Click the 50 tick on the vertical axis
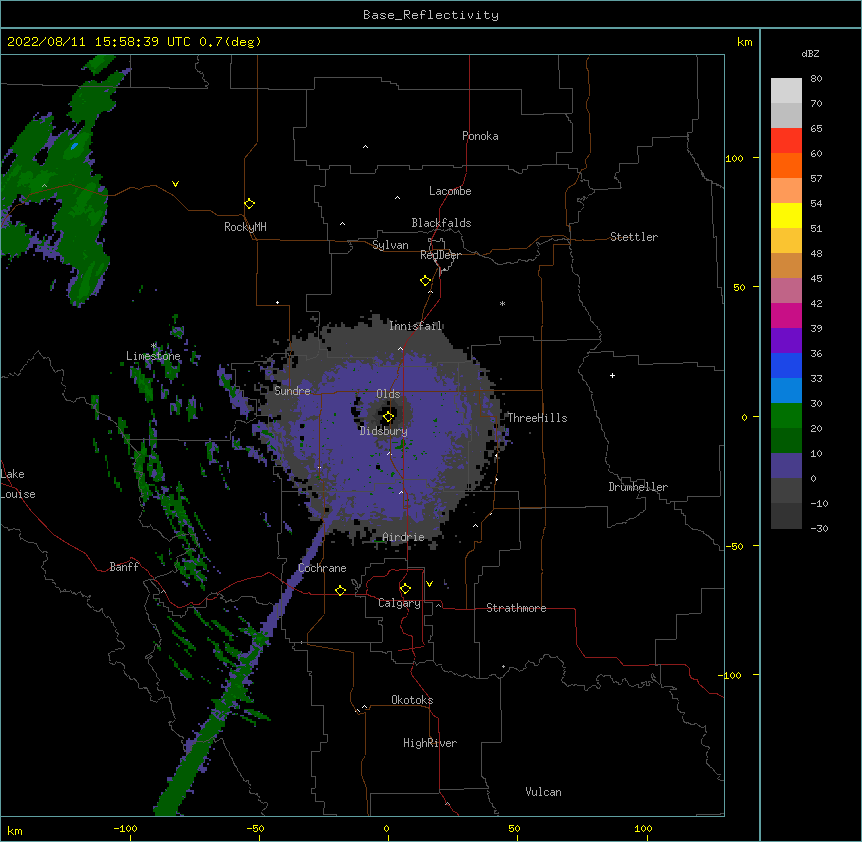 click(739, 287)
